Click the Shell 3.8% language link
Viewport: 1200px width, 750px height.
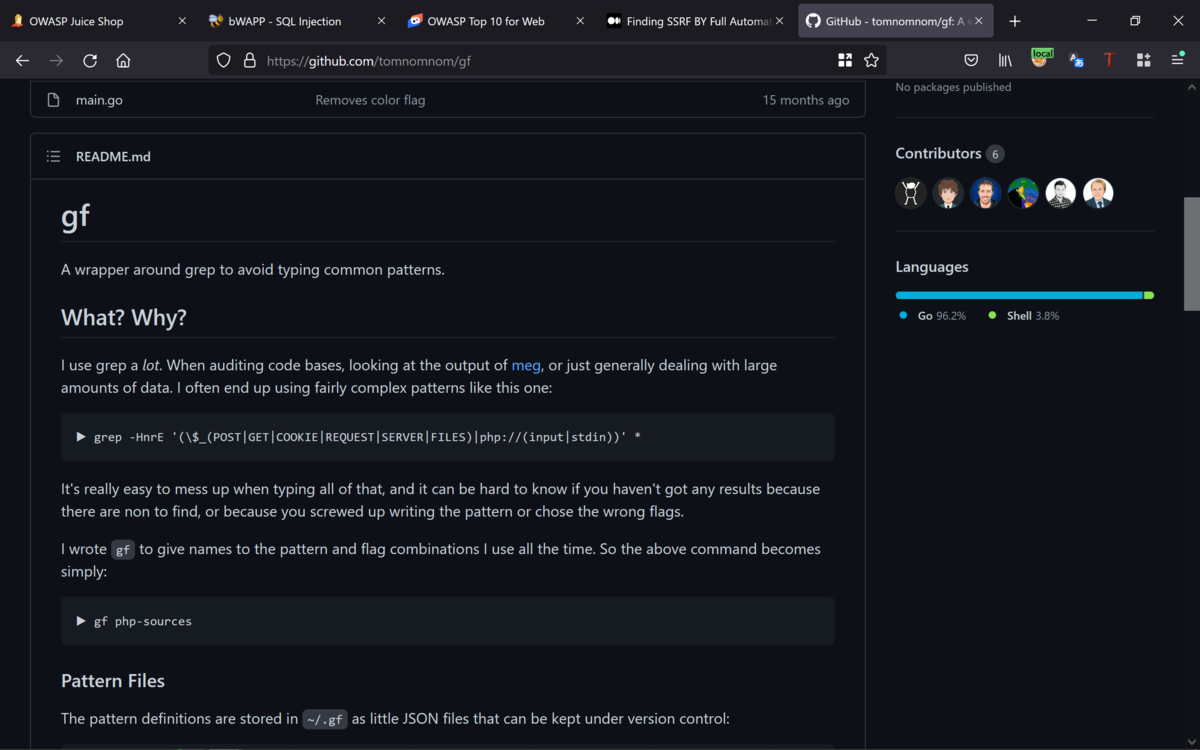pos(1024,315)
